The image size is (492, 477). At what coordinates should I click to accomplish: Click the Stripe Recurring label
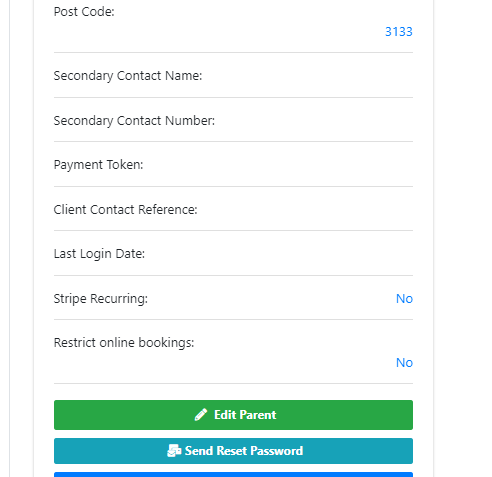101,299
